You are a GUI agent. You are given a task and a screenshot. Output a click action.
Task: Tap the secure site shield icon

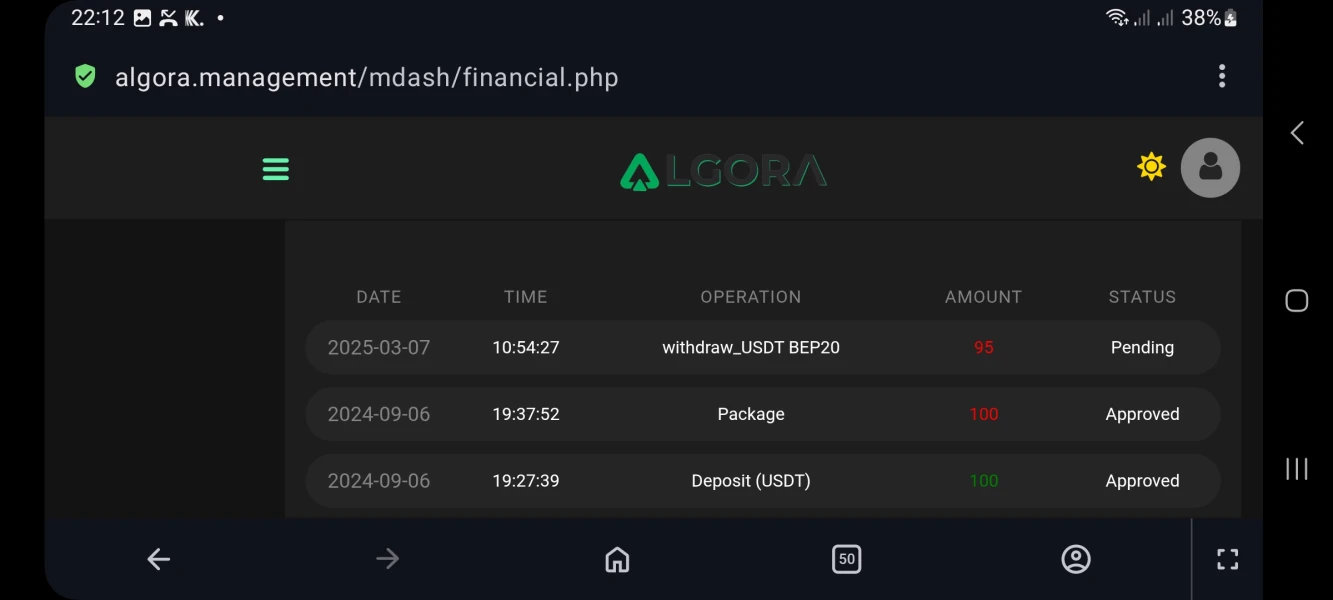85,77
